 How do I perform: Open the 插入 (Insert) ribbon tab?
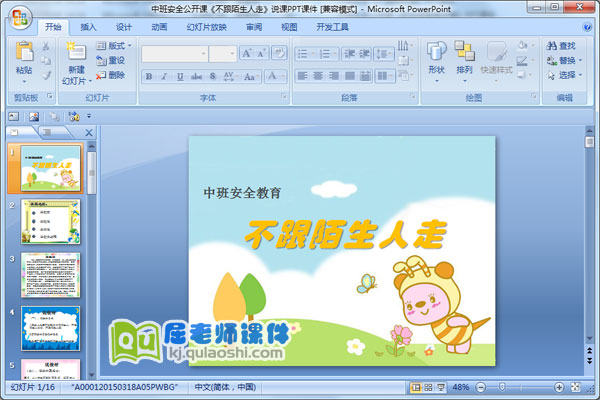[x=89, y=27]
